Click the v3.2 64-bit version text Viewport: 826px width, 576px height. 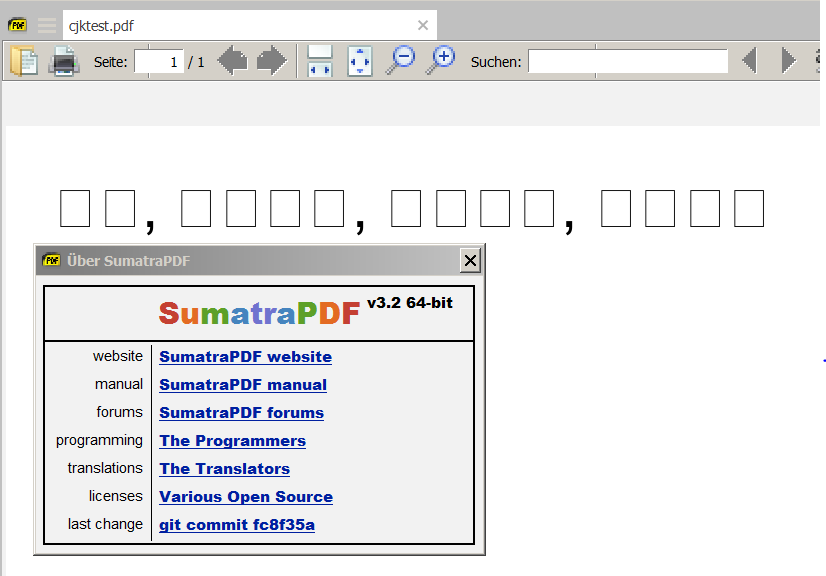pos(410,302)
